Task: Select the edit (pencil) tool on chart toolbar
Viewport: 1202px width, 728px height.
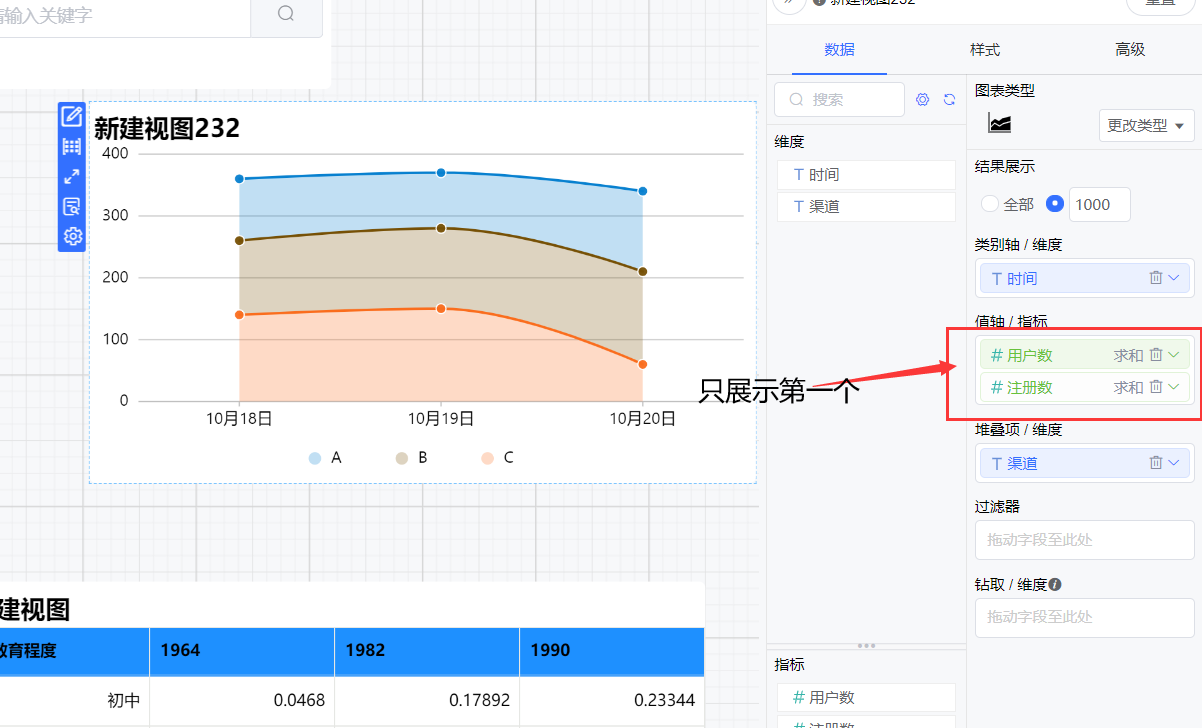Action: pyautogui.click(x=71, y=116)
